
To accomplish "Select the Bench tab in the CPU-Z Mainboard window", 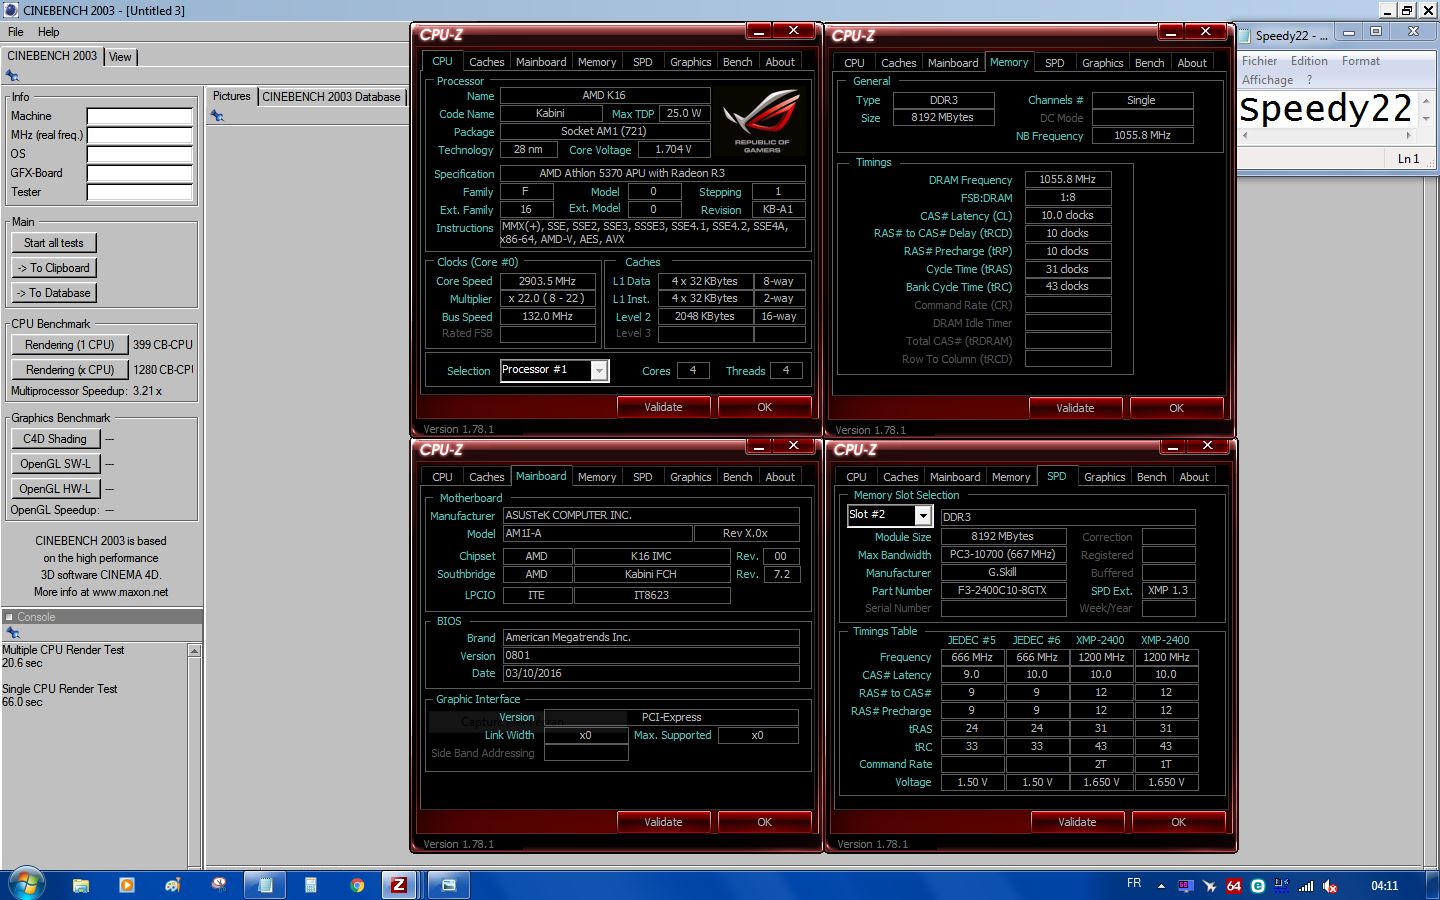I will point(737,477).
